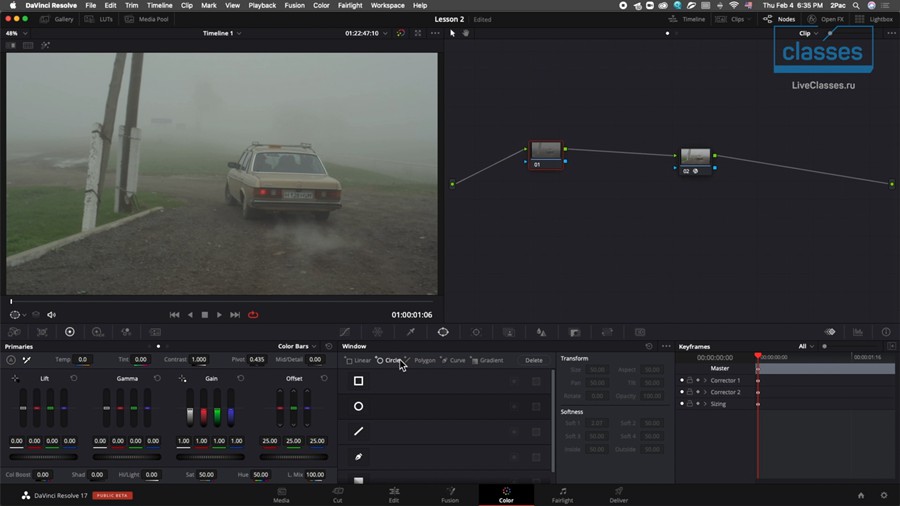900x506 pixels.
Task: Reset the Gamma color wheel
Action: click(x=157, y=379)
